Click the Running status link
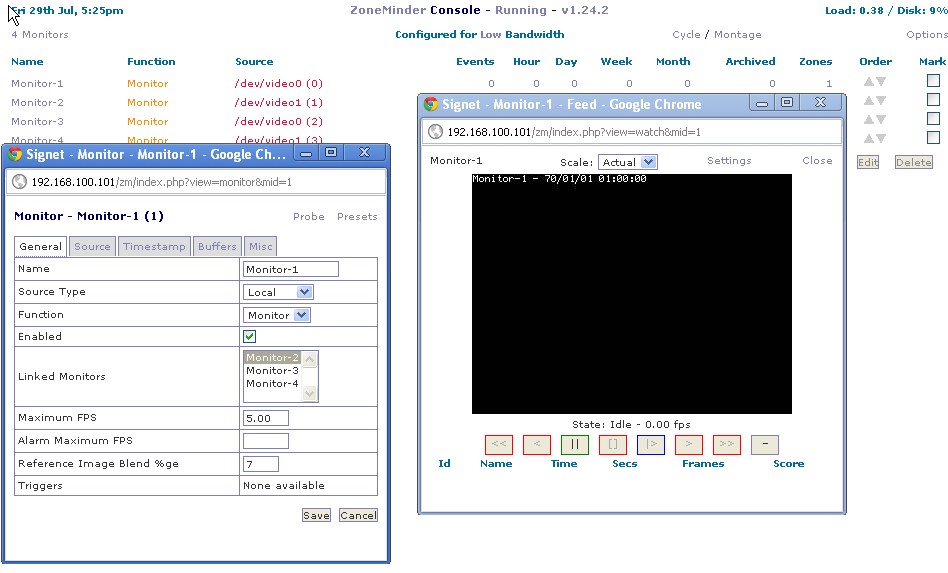 pos(521,10)
